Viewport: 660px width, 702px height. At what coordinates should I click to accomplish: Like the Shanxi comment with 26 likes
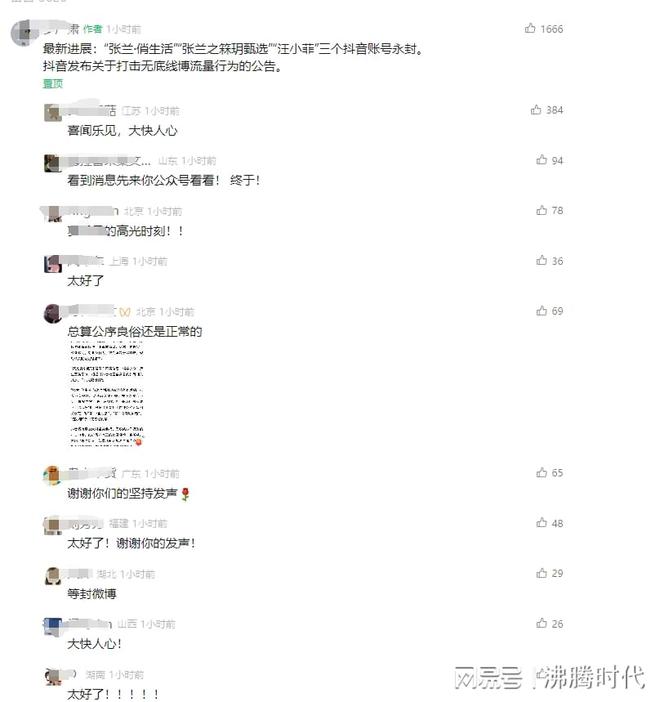tap(542, 623)
